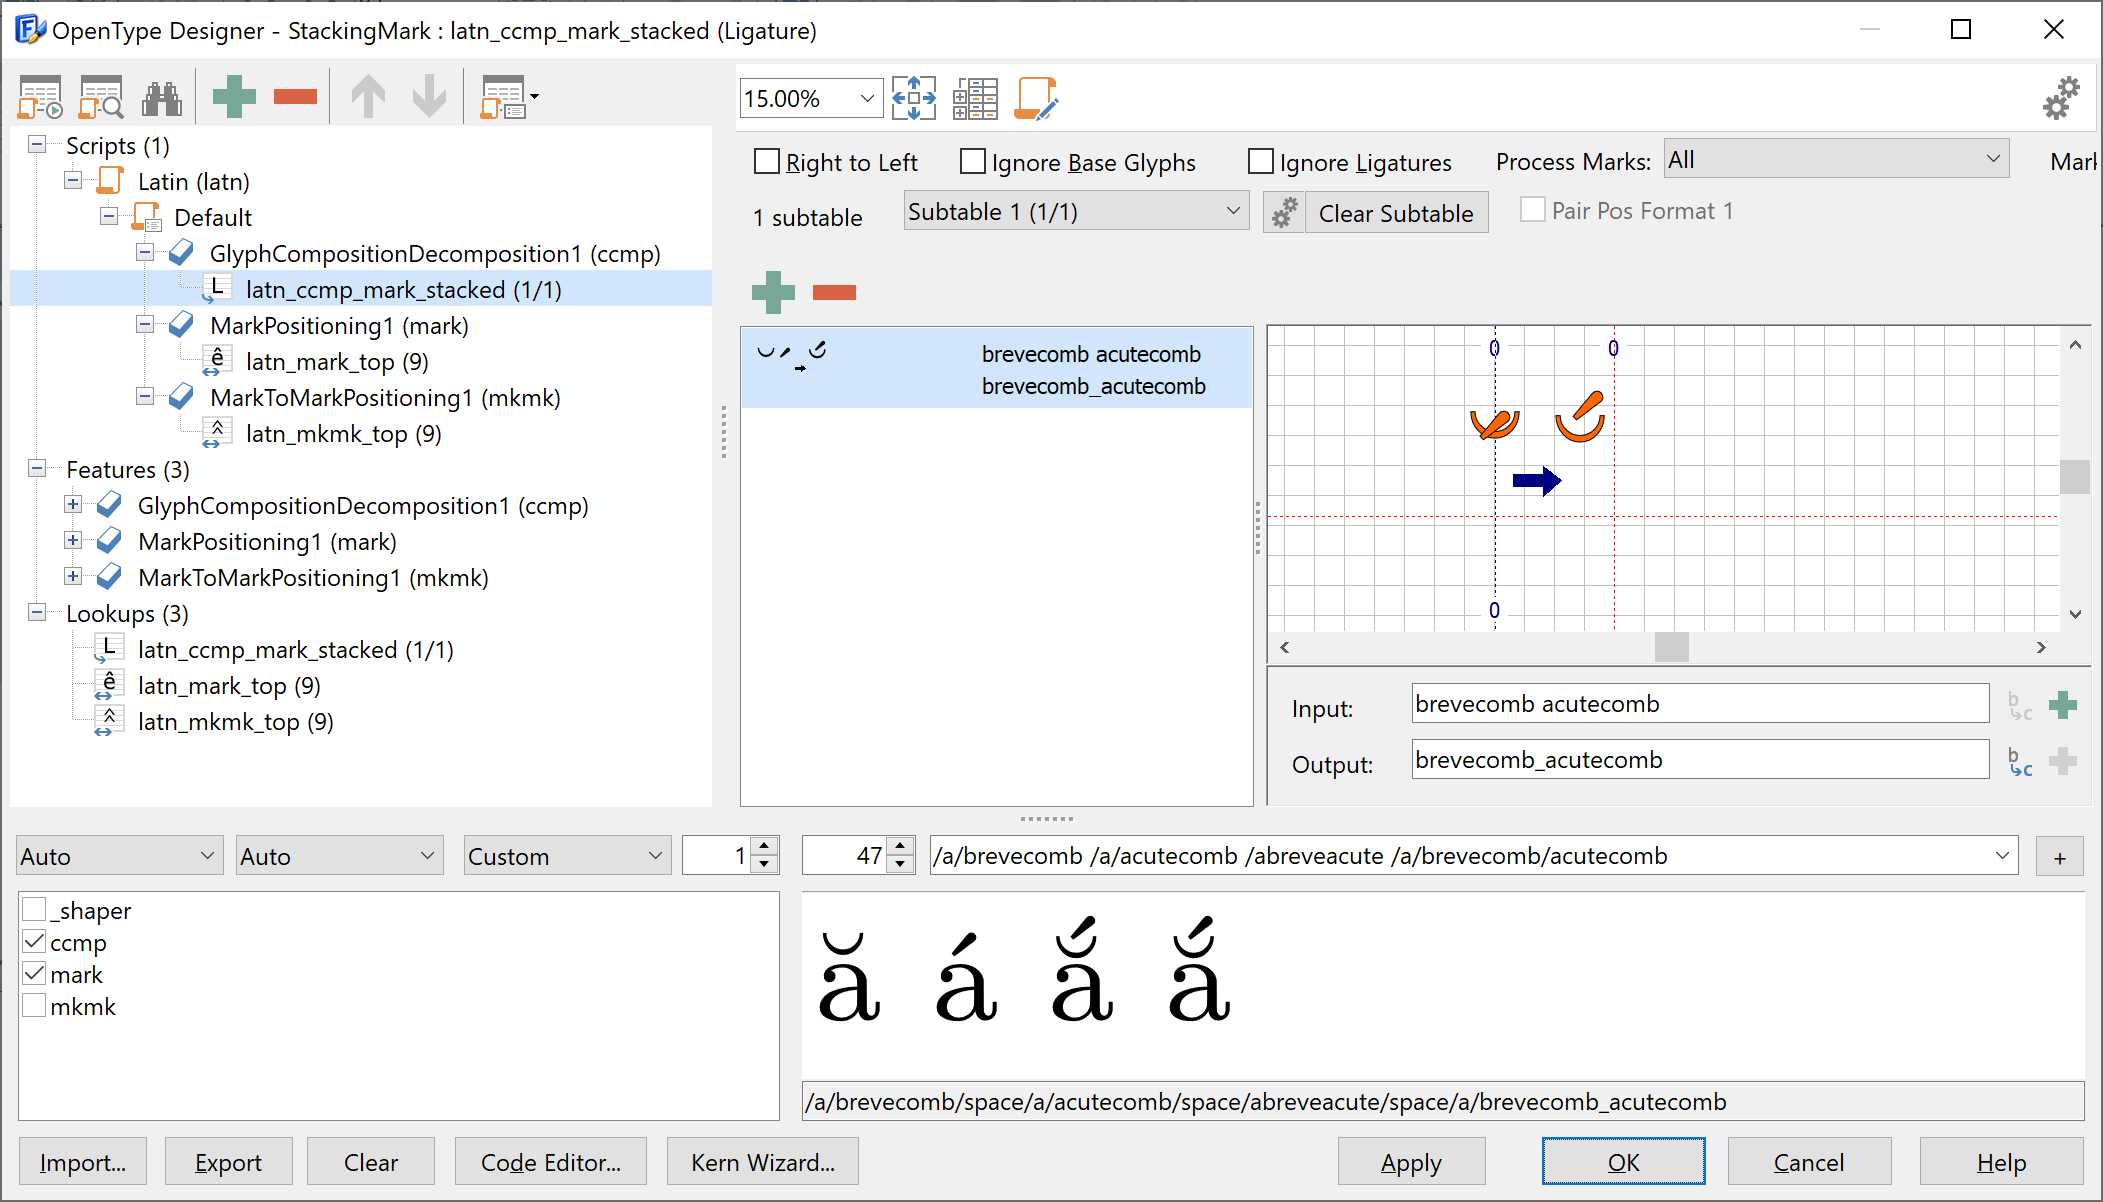Click the red minus above the ligature list
The width and height of the screenshot is (2103, 1202).
834,292
